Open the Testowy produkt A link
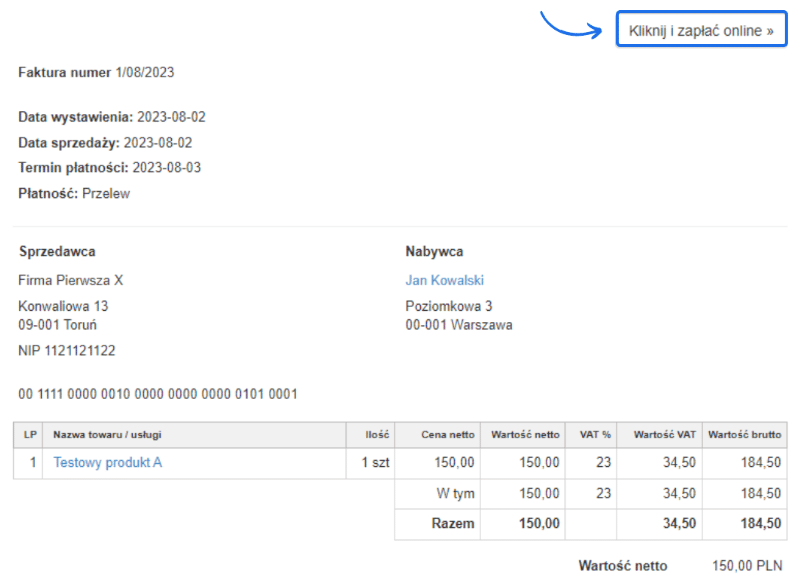The width and height of the screenshot is (794, 578). (107, 463)
